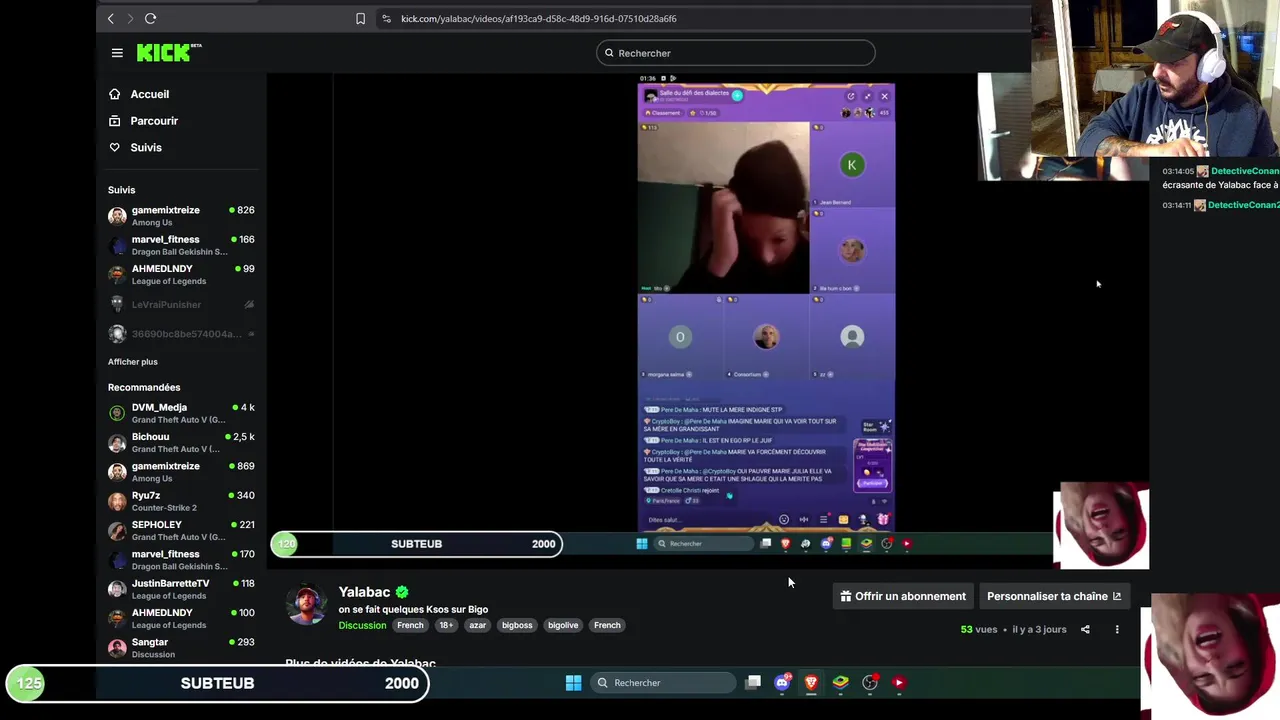Viewport: 1280px width, 720px height.
Task: Click the teal plus button beside room title
Action: point(737,95)
